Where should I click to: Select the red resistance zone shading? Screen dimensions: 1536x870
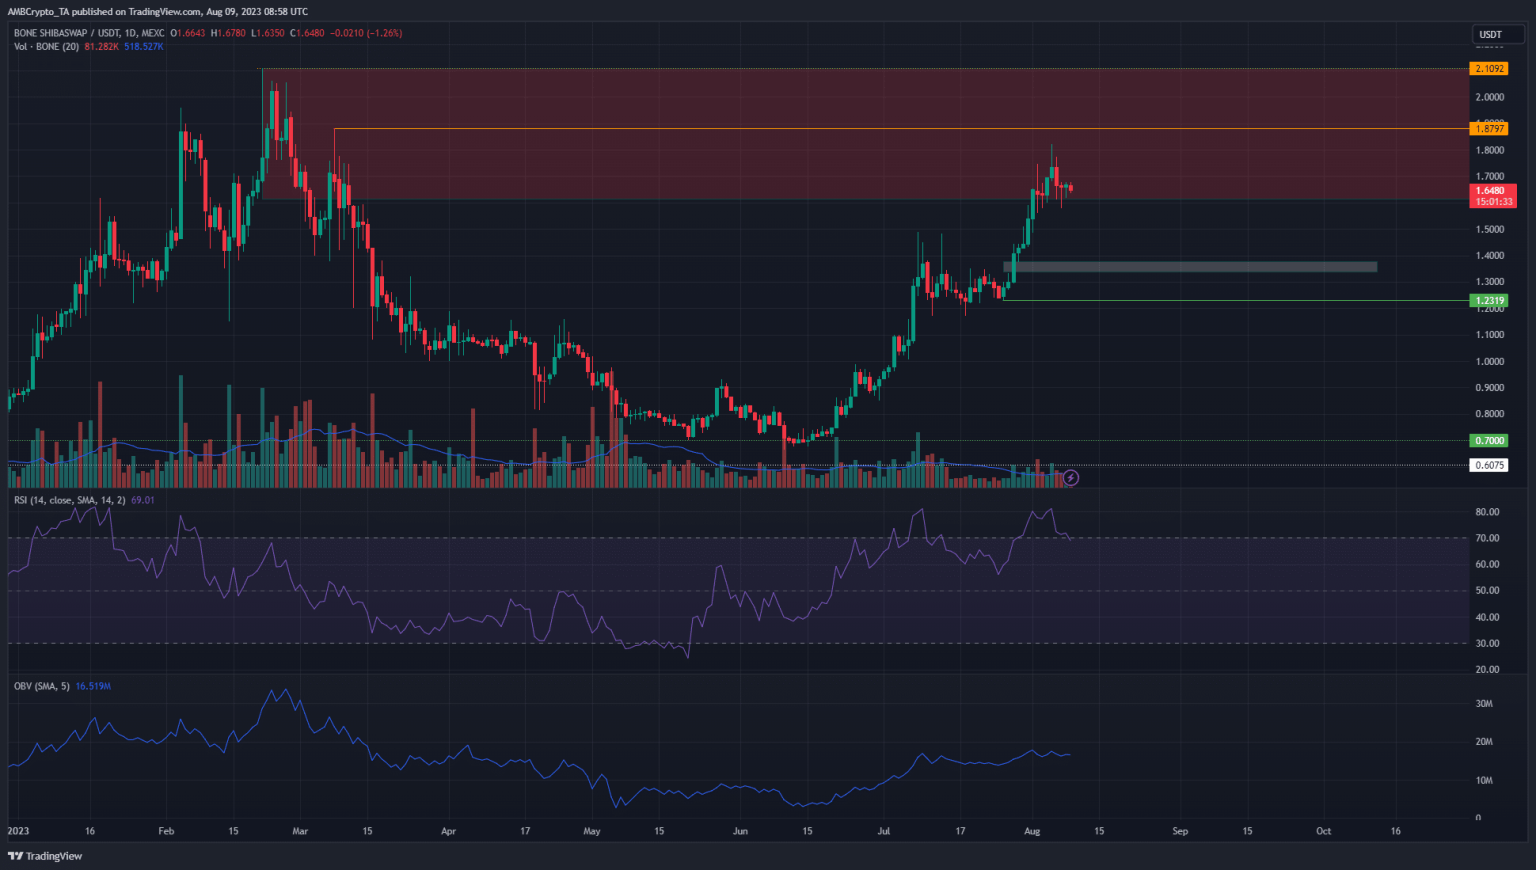coord(800,110)
